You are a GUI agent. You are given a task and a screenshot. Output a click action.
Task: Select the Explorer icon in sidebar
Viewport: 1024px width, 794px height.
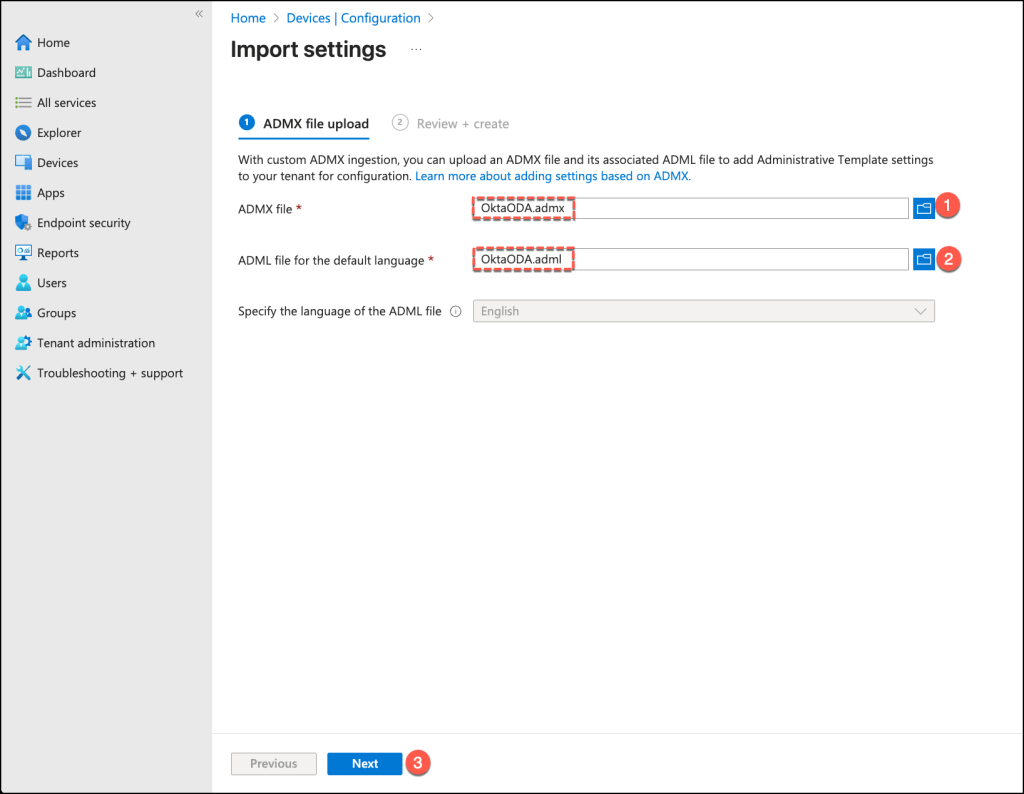point(24,133)
